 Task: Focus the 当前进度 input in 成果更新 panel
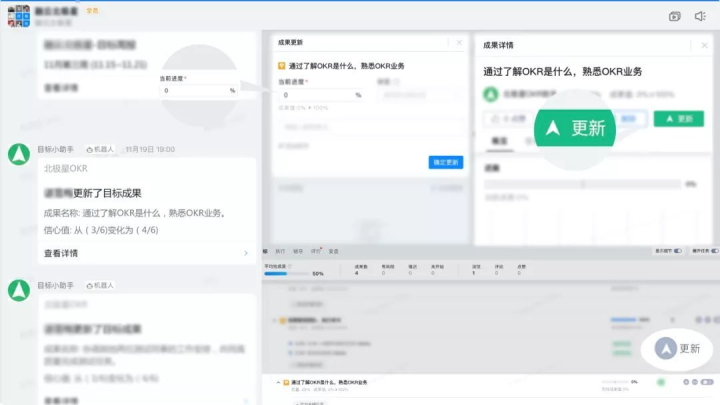[321, 95]
